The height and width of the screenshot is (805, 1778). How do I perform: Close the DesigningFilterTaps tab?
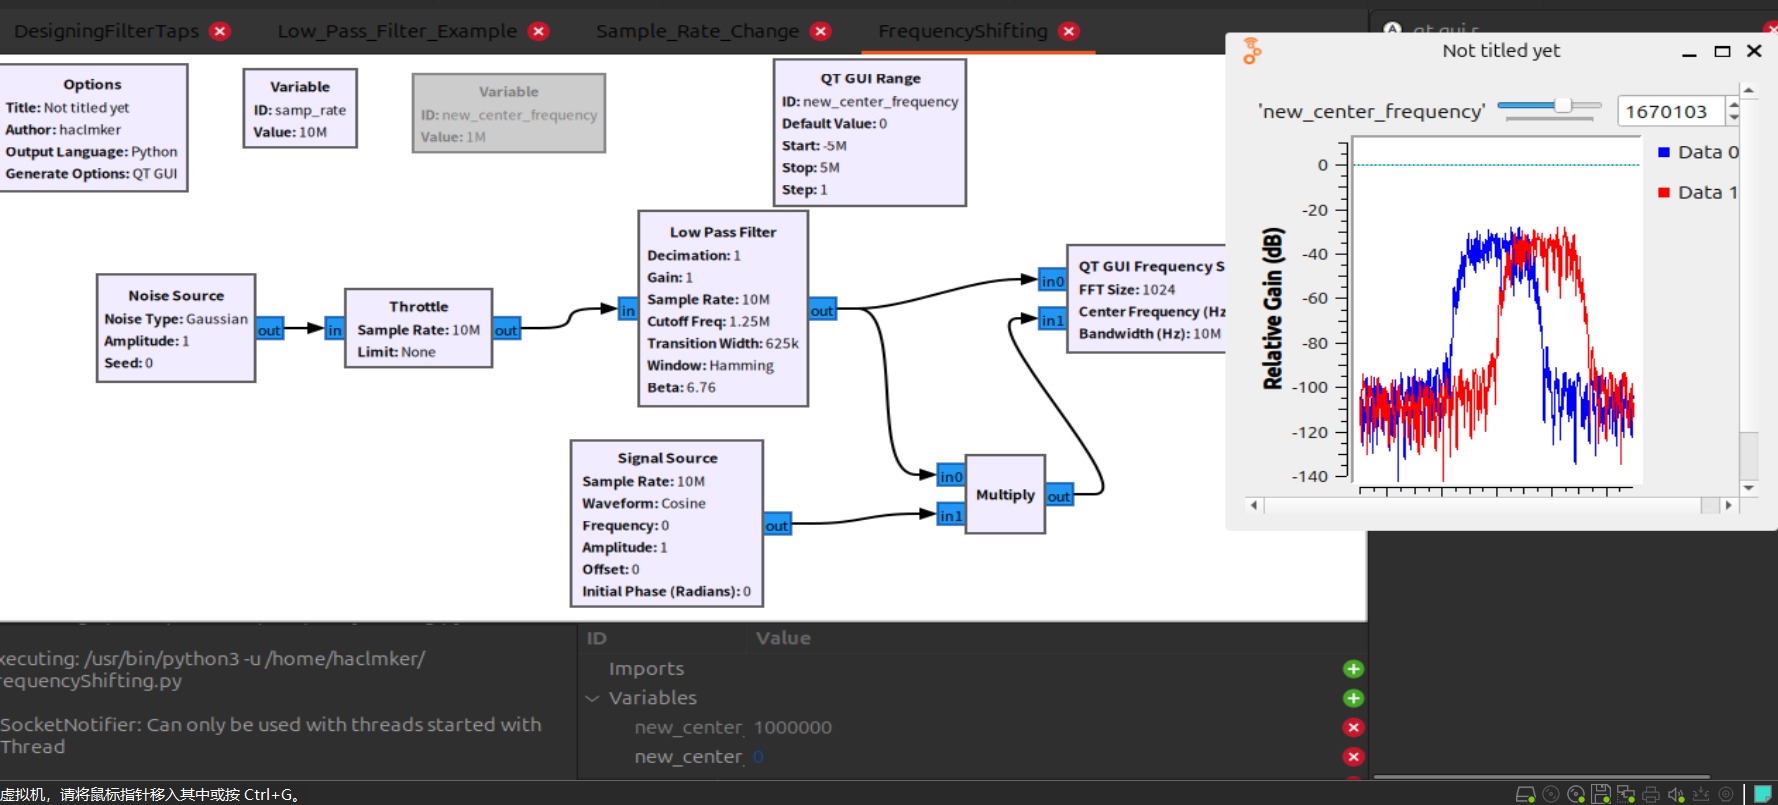[x=220, y=31]
